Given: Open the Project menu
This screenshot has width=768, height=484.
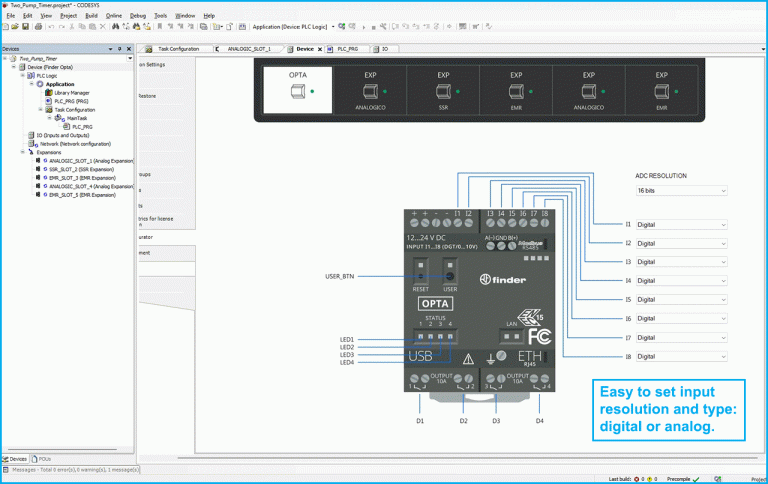Looking at the screenshot, I should 69,16.
